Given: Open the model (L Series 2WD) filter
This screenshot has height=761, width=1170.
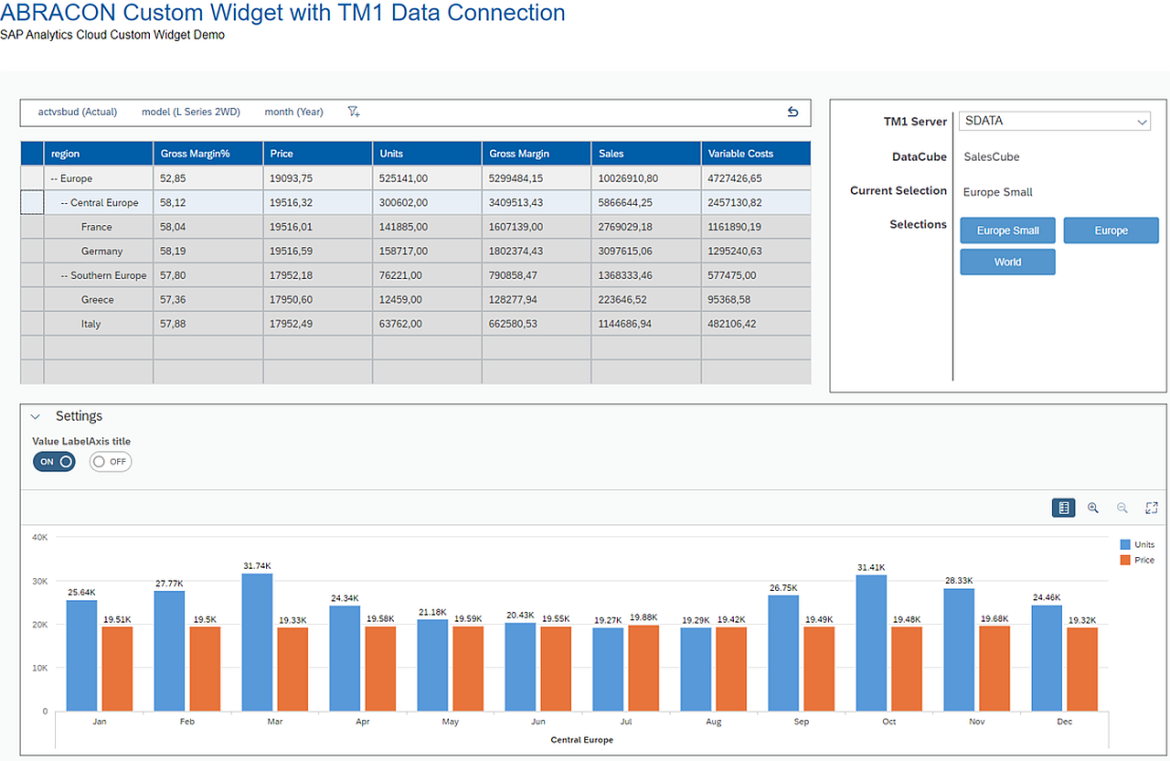Looking at the screenshot, I should [x=191, y=112].
